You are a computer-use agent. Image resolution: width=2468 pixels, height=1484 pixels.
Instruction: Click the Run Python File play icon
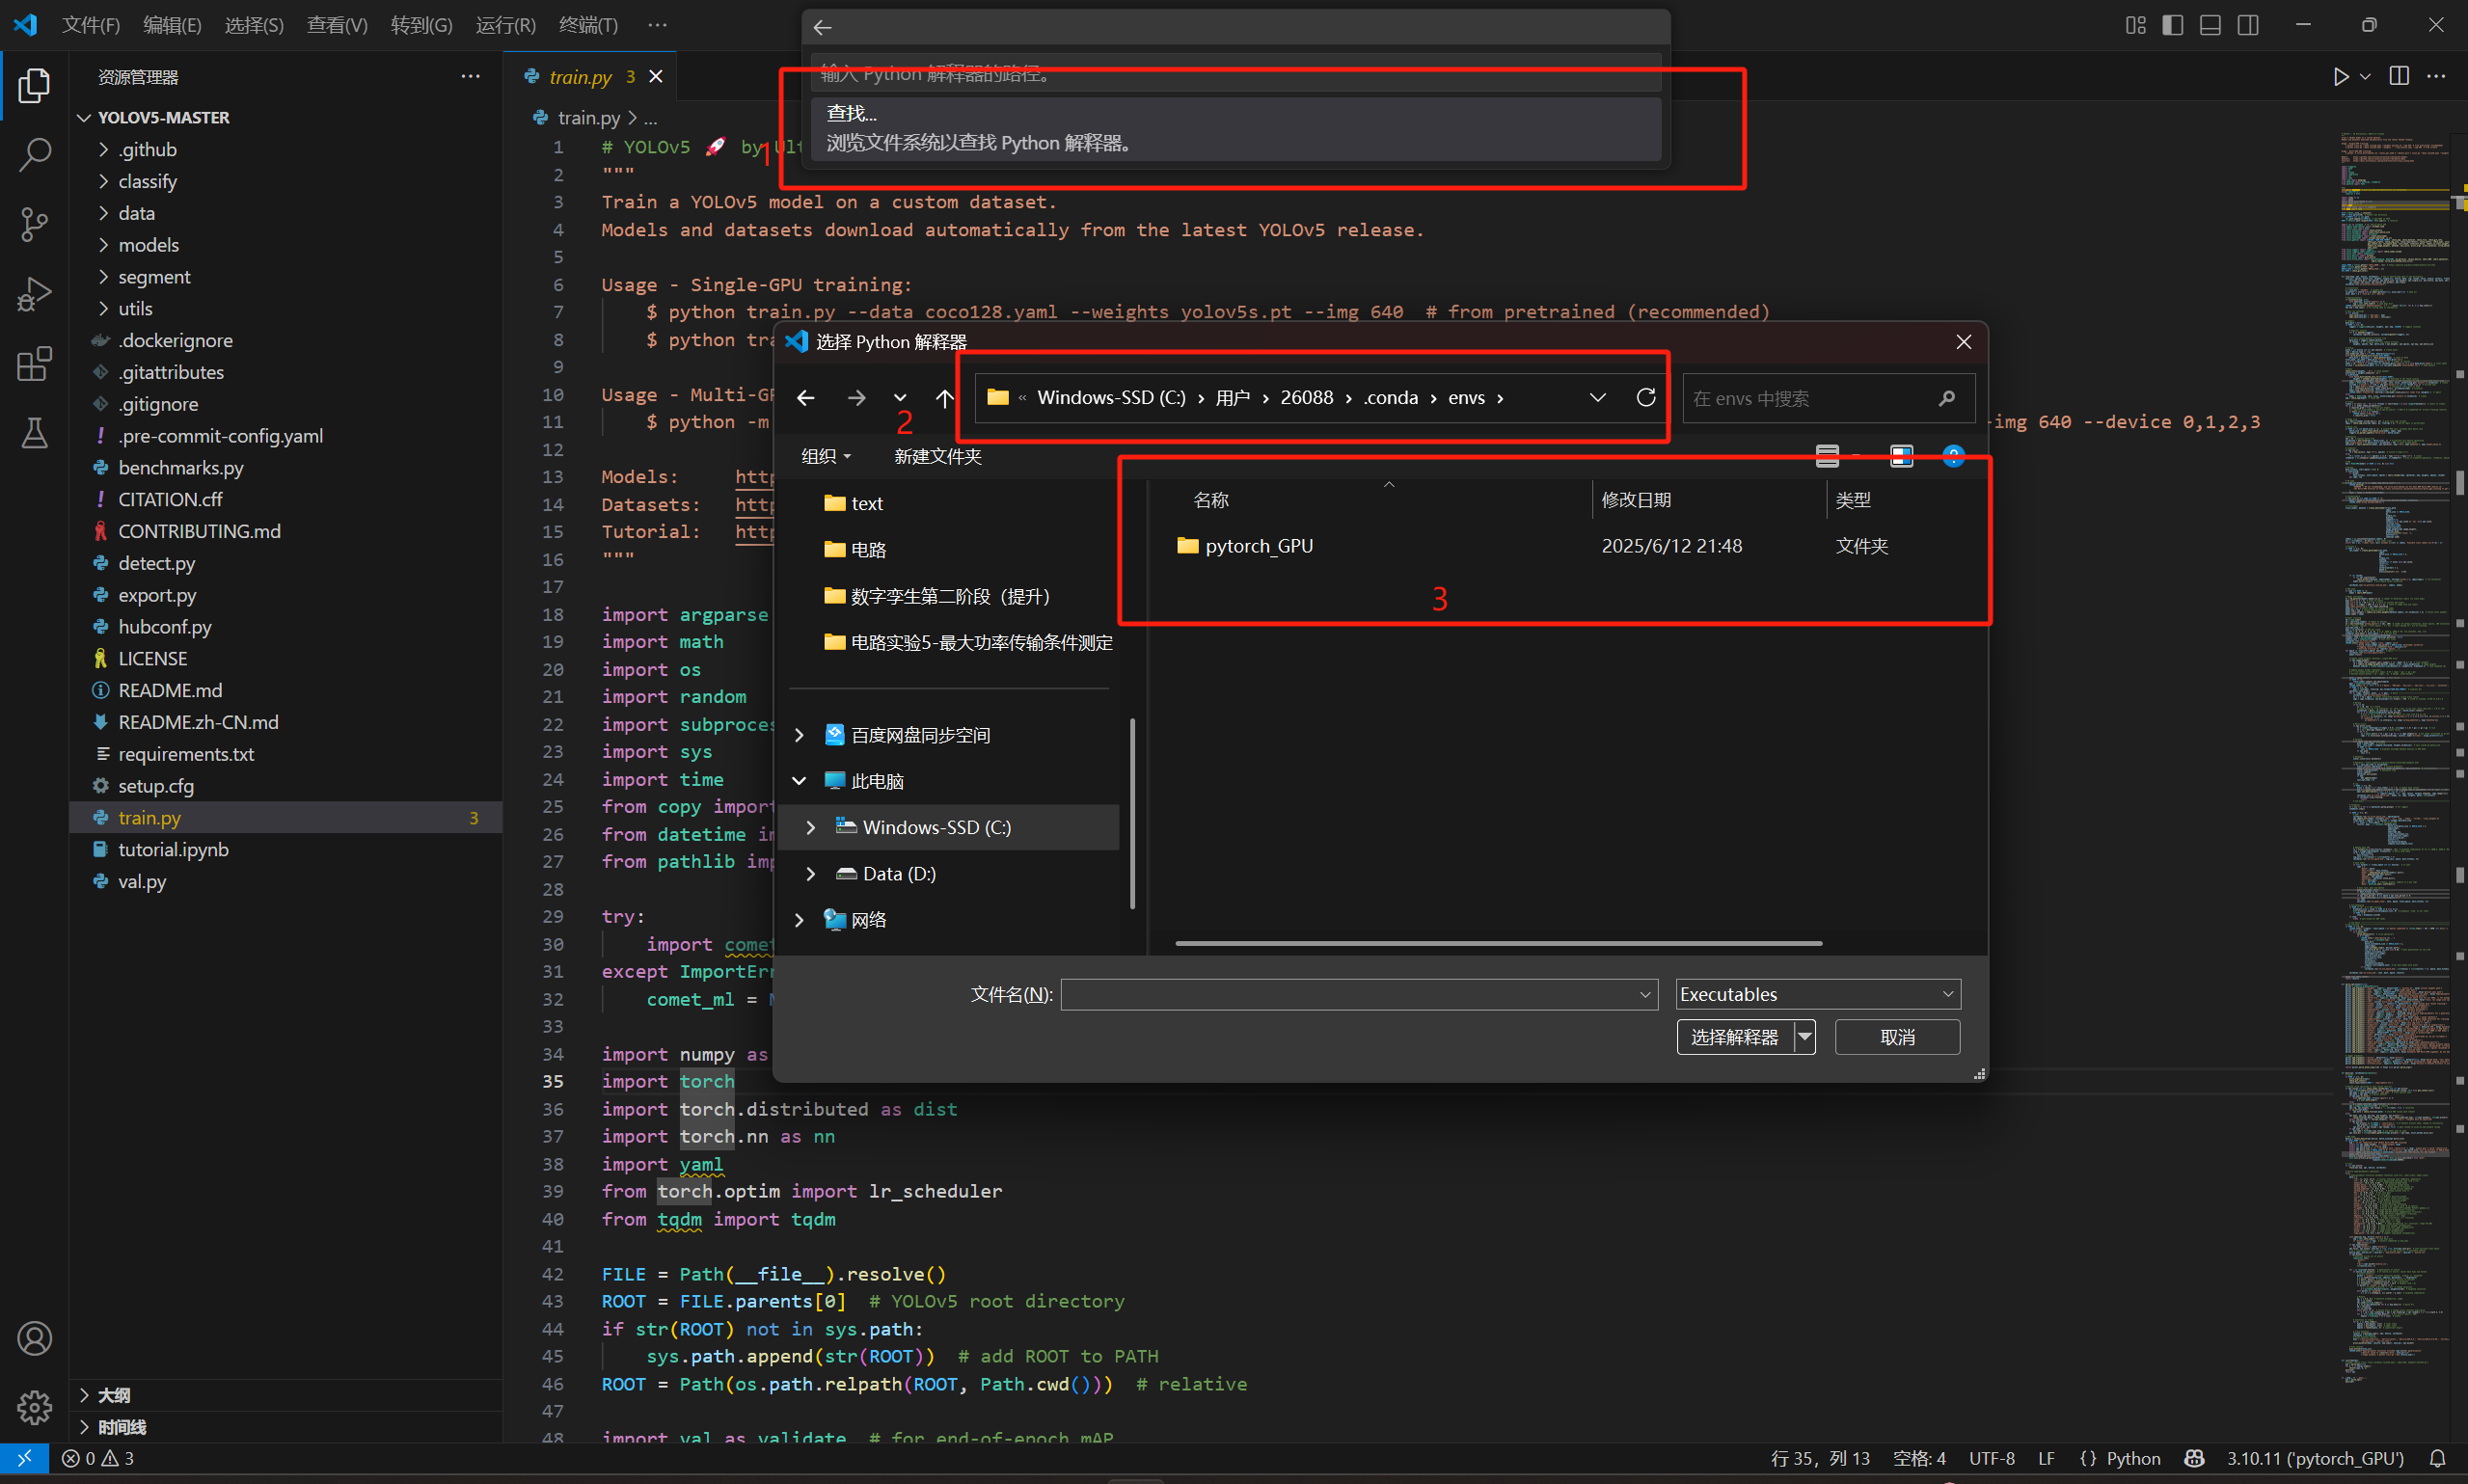[x=2340, y=77]
